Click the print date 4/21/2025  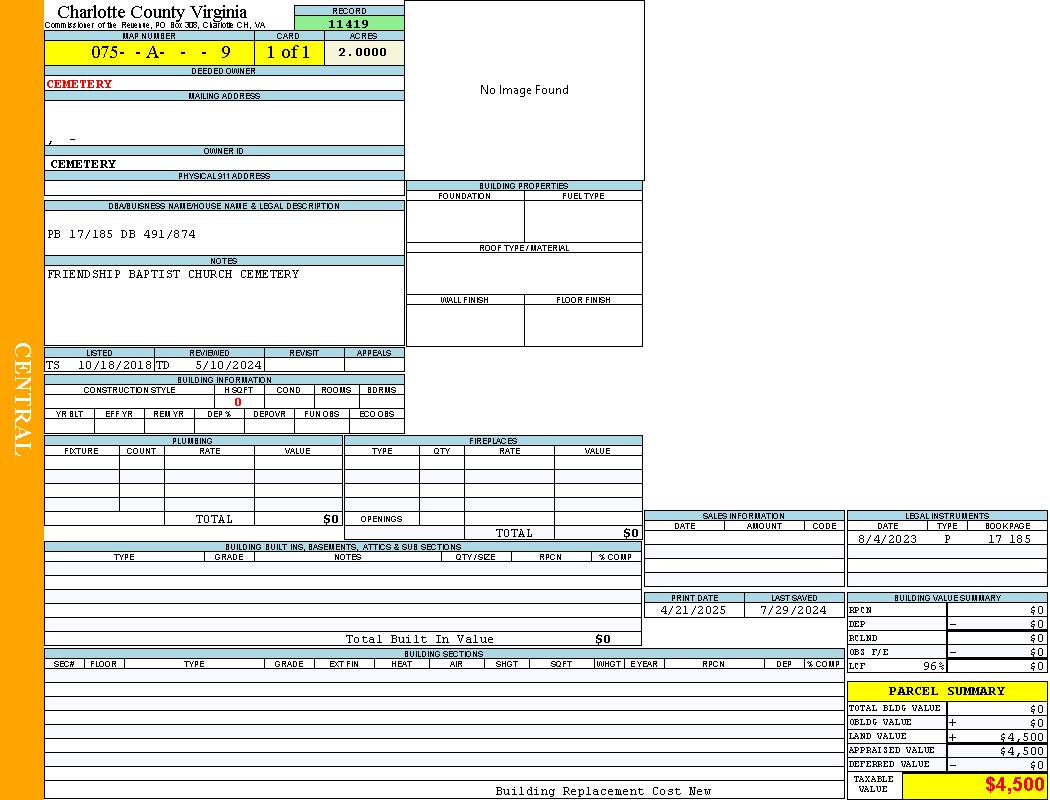[694, 610]
